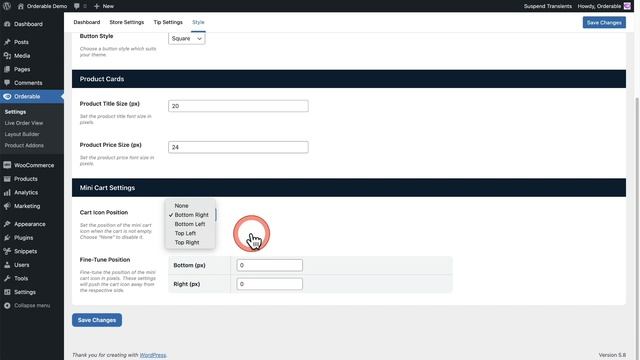Open the Tools wrench icon
Image resolution: width=640 pixels, height=360 pixels.
coord(7,278)
